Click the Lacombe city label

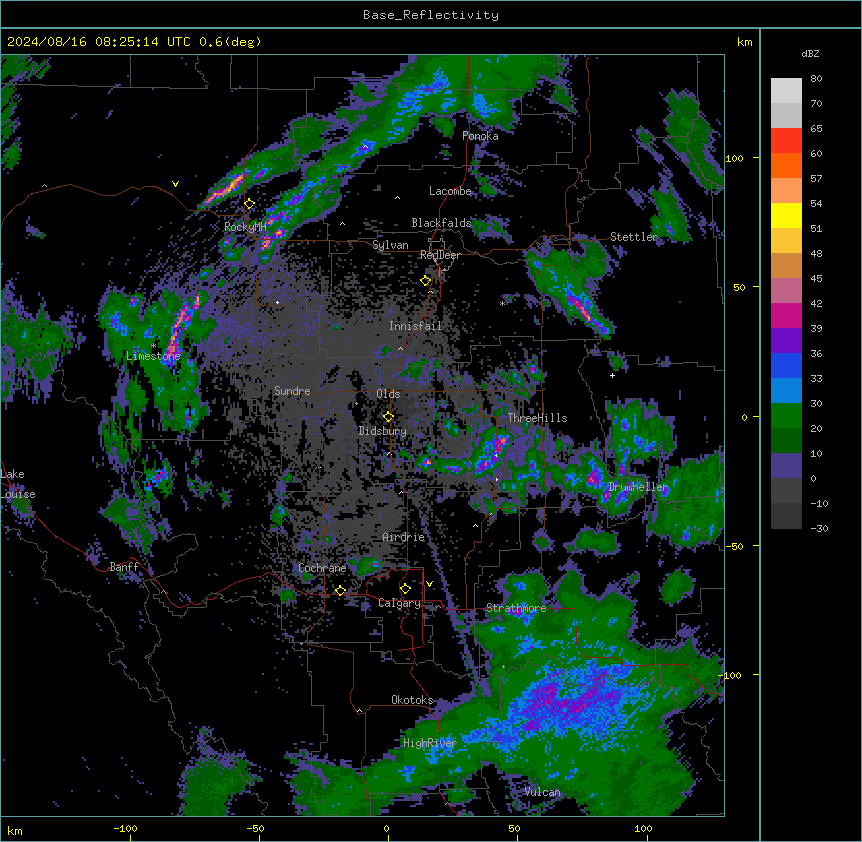(x=450, y=191)
